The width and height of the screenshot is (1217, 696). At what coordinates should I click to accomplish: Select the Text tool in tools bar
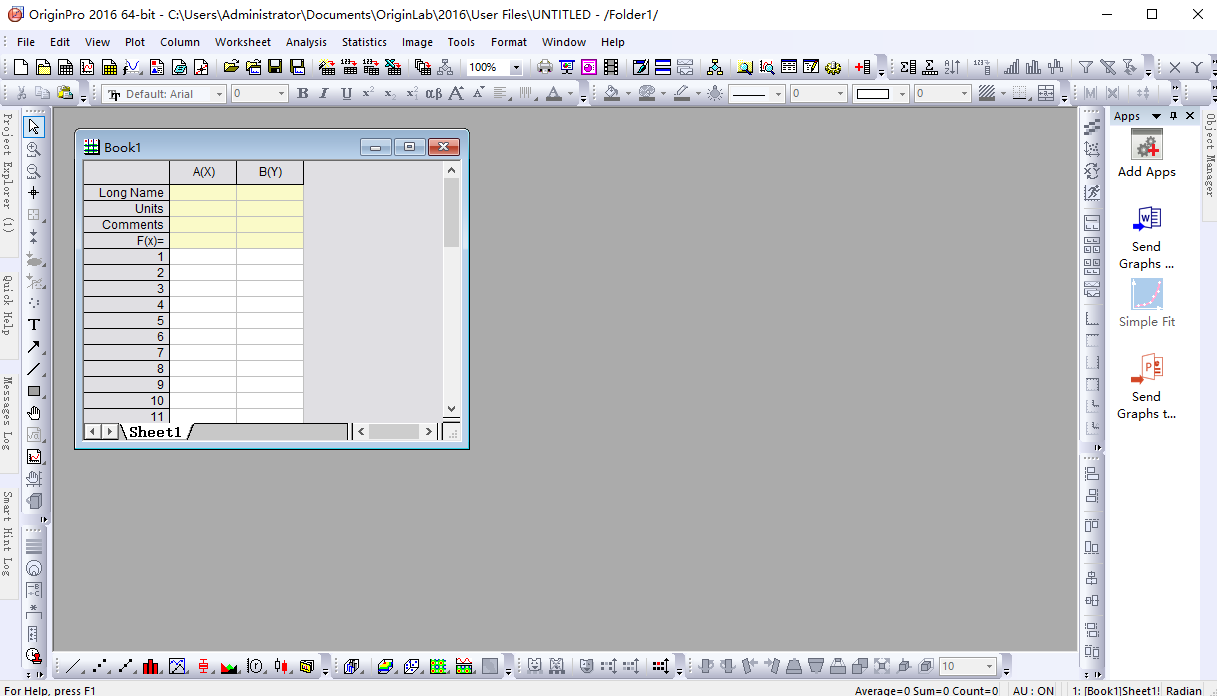coord(34,324)
